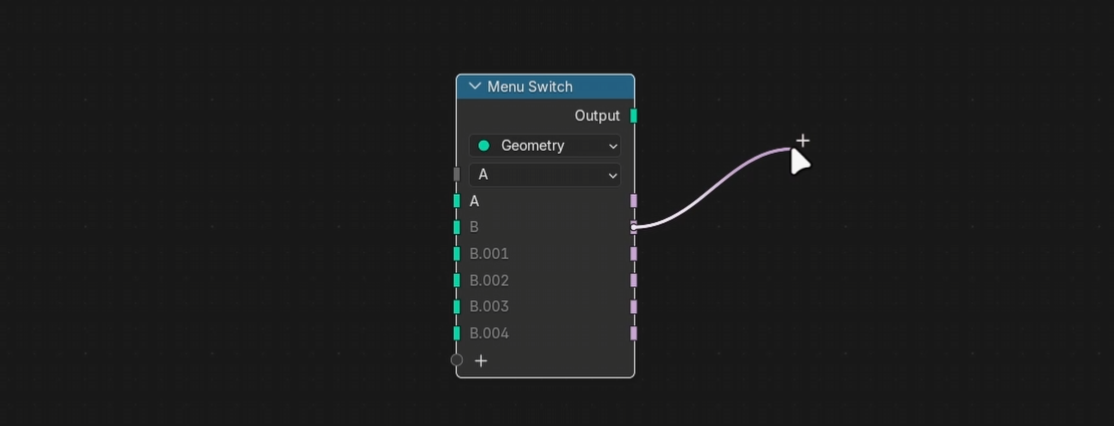Click the purple output socket on row B.003

(634, 307)
